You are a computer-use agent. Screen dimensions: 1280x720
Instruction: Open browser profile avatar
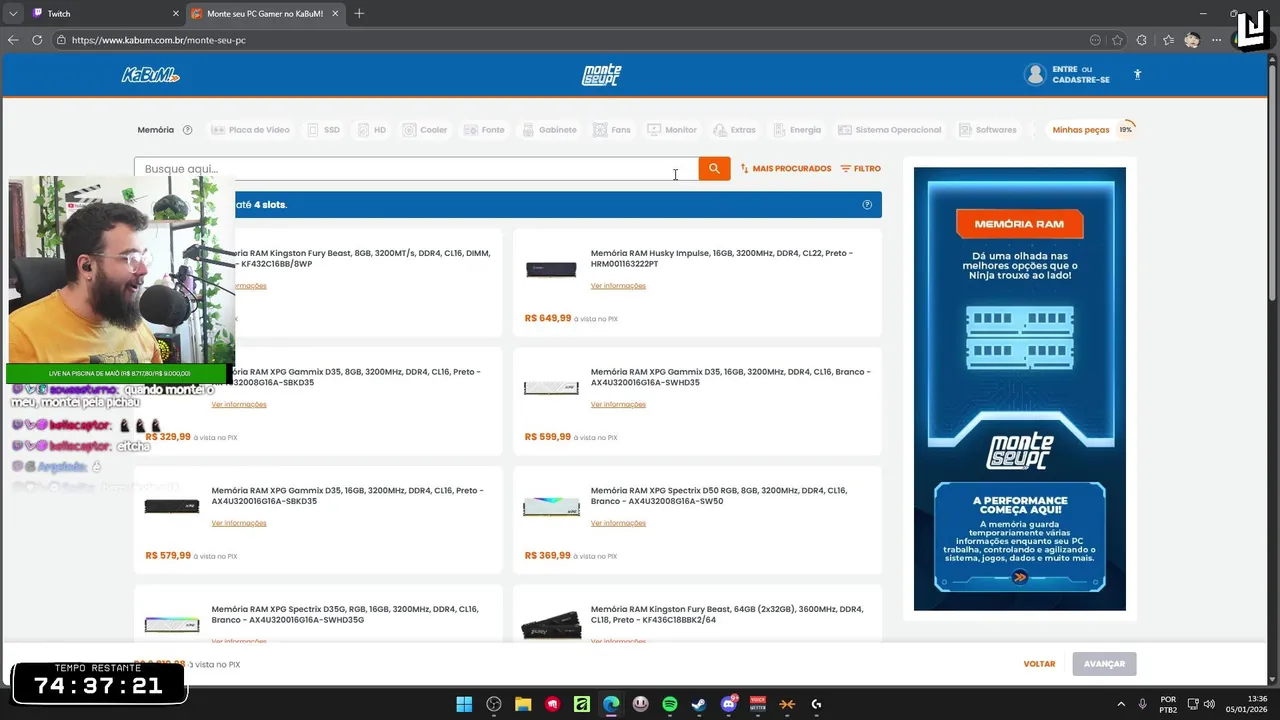[x=1192, y=40]
